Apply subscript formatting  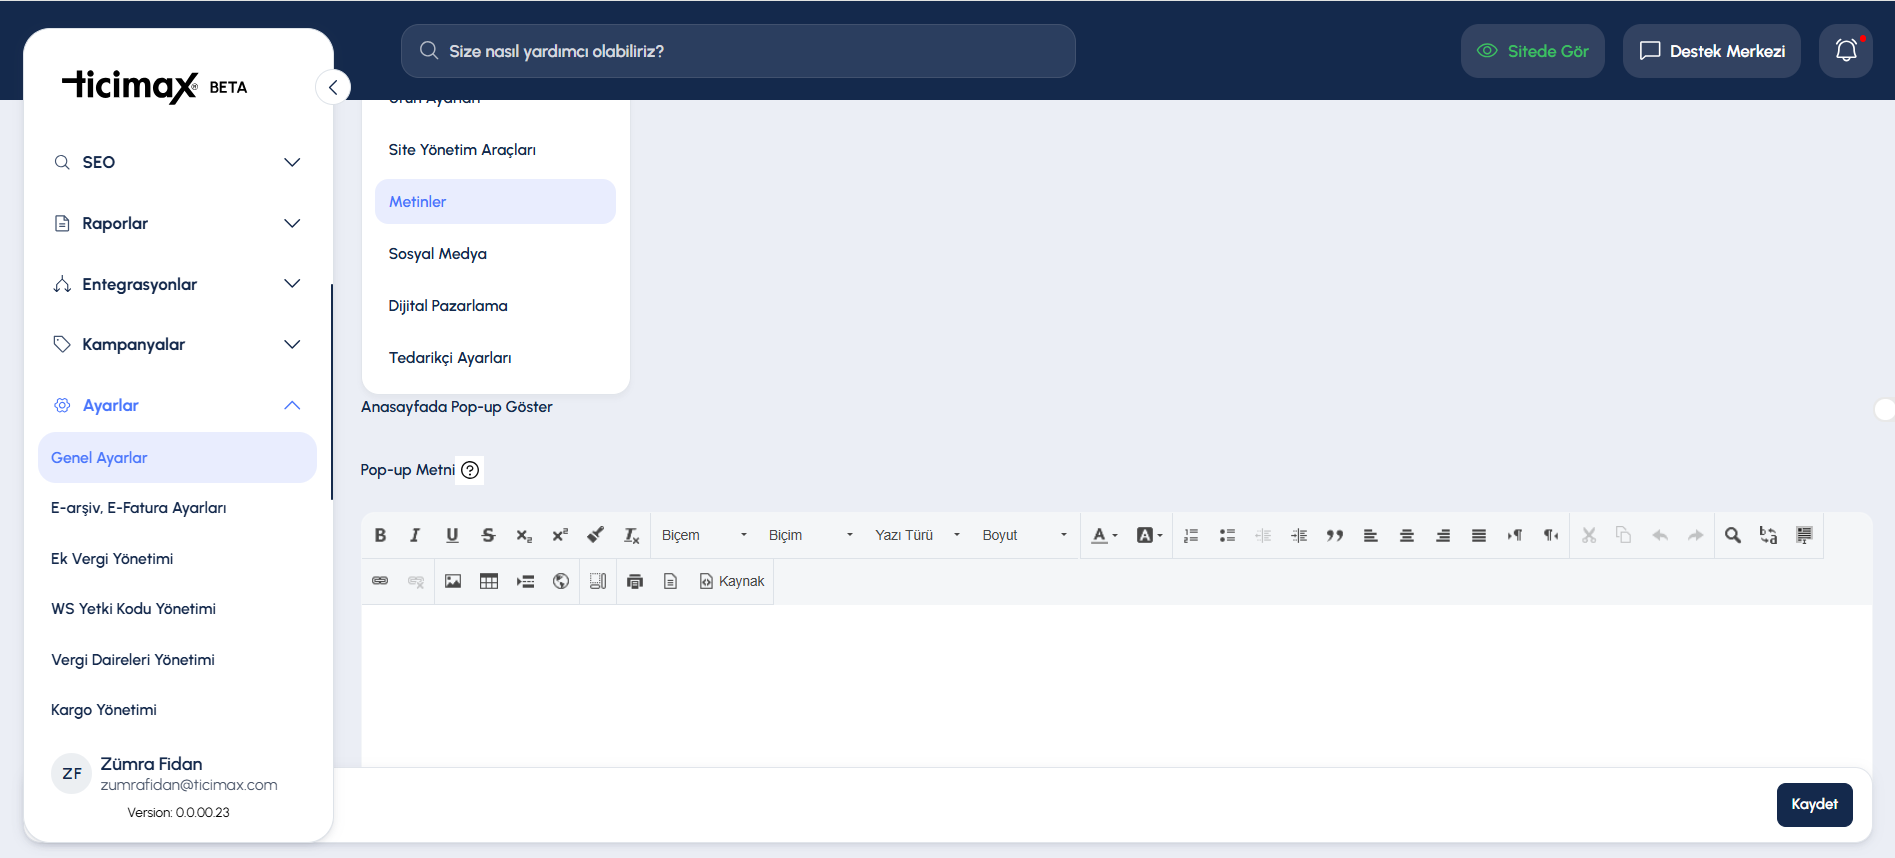pyautogui.click(x=524, y=535)
